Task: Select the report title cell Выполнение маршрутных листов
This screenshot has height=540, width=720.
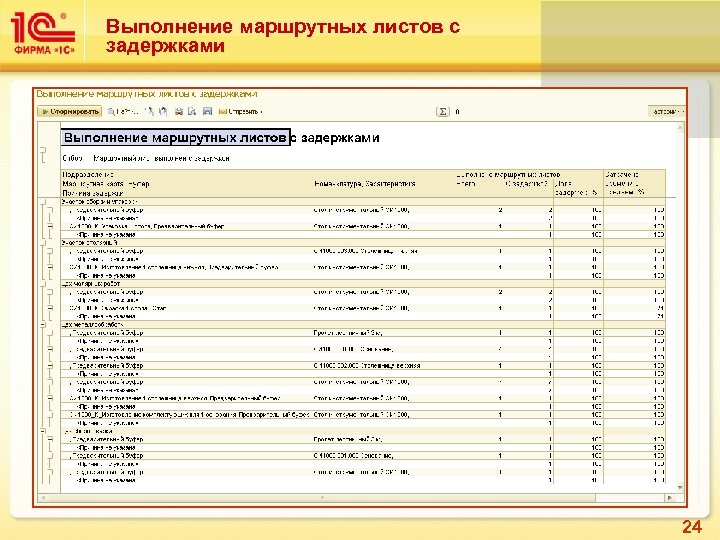Action: click(x=175, y=138)
